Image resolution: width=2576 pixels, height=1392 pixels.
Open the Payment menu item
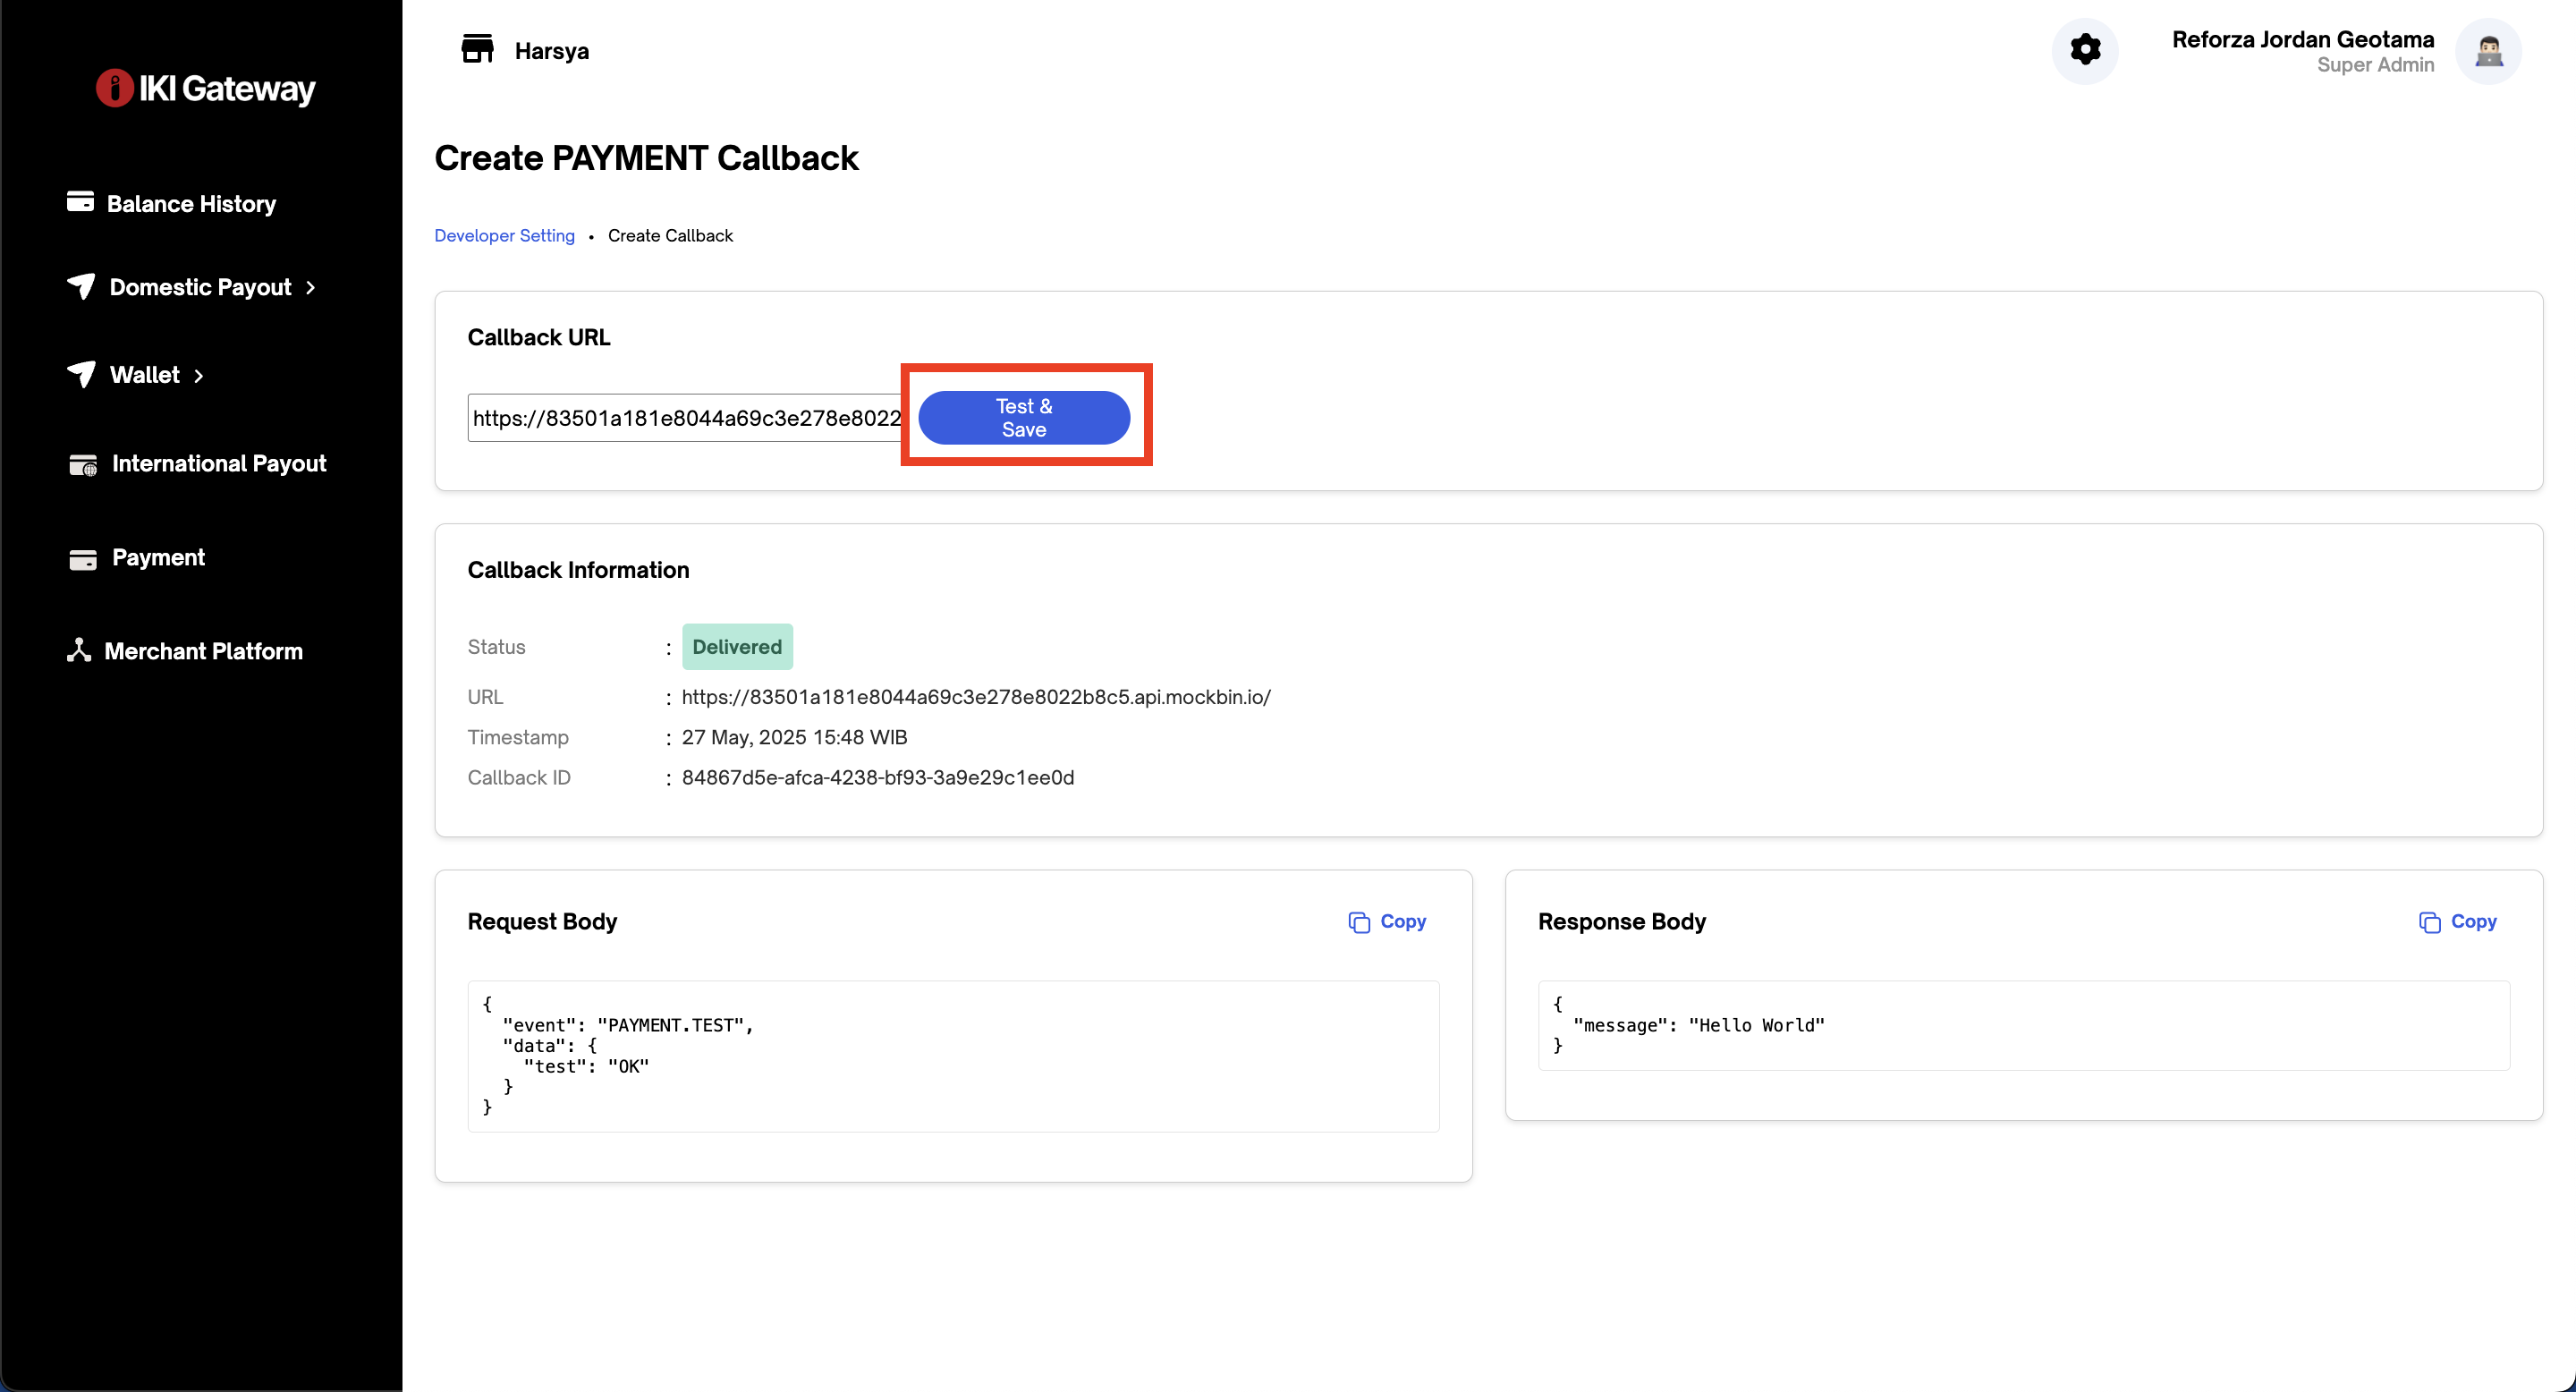(158, 557)
